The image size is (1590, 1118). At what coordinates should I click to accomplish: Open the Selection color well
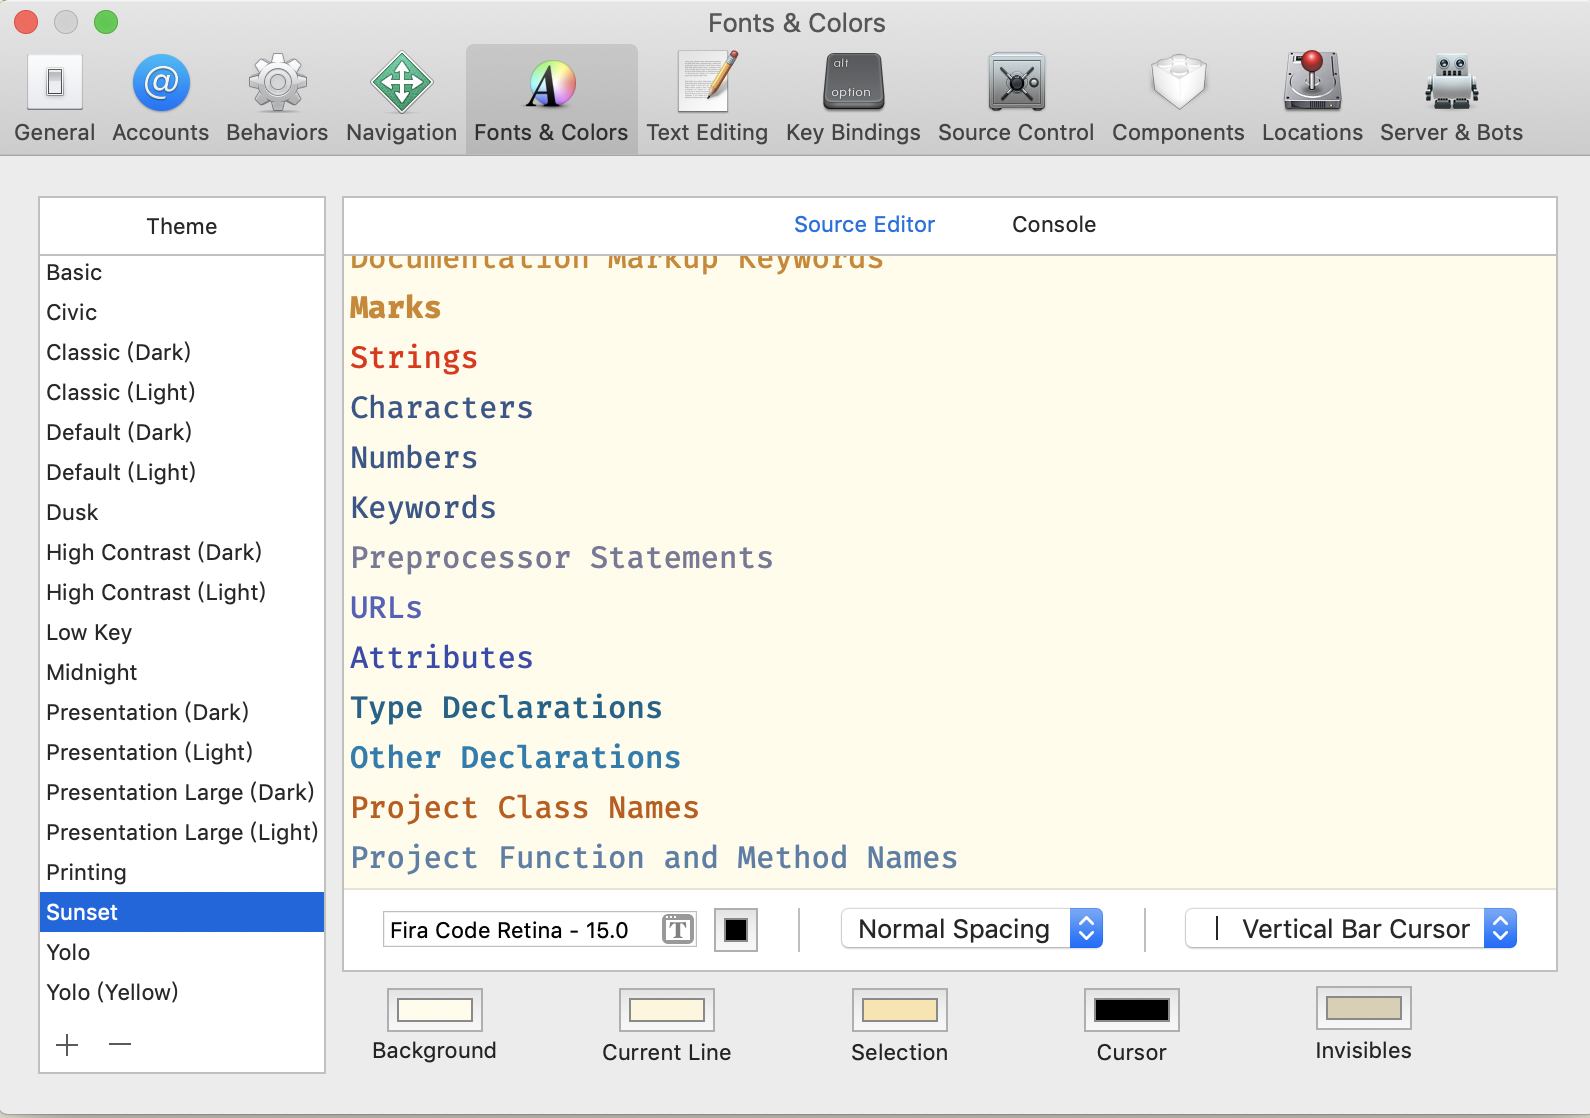tap(900, 1010)
